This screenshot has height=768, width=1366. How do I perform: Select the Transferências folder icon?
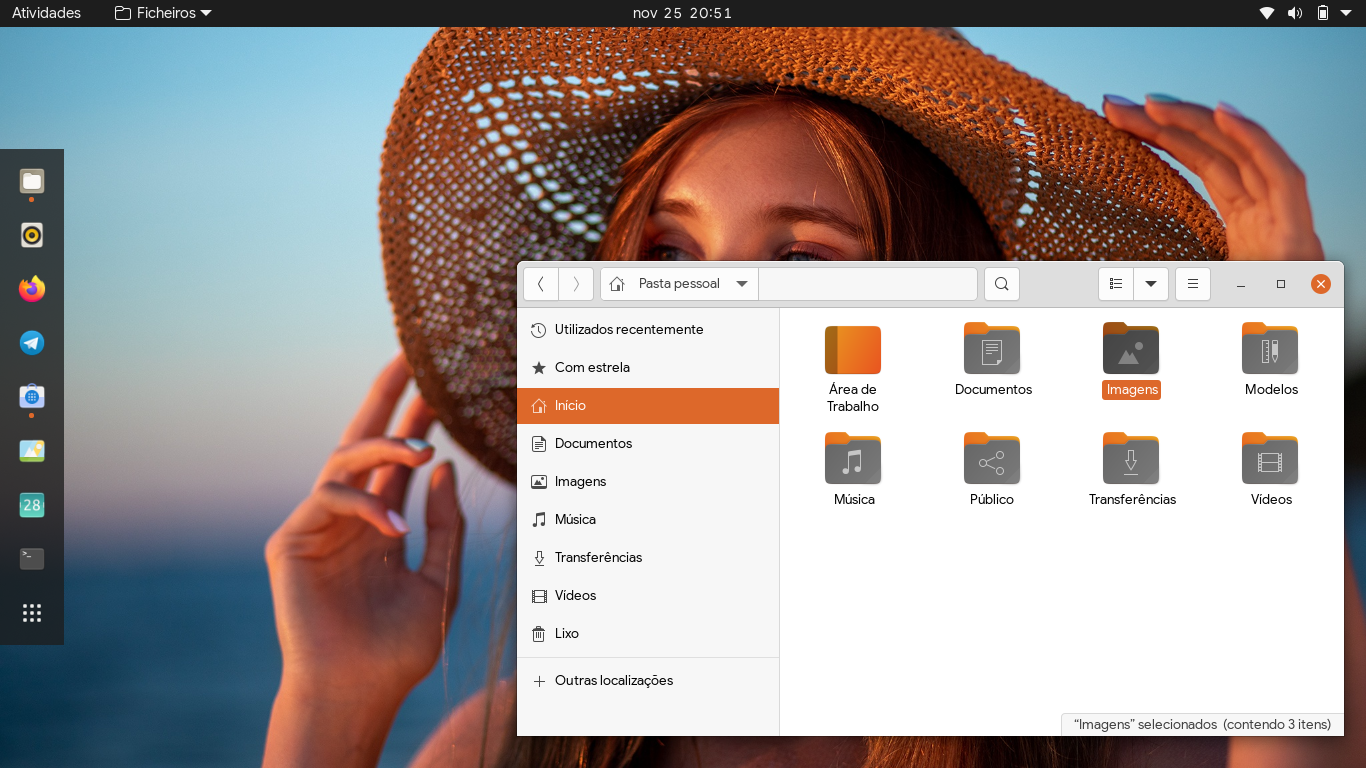click(1131, 459)
